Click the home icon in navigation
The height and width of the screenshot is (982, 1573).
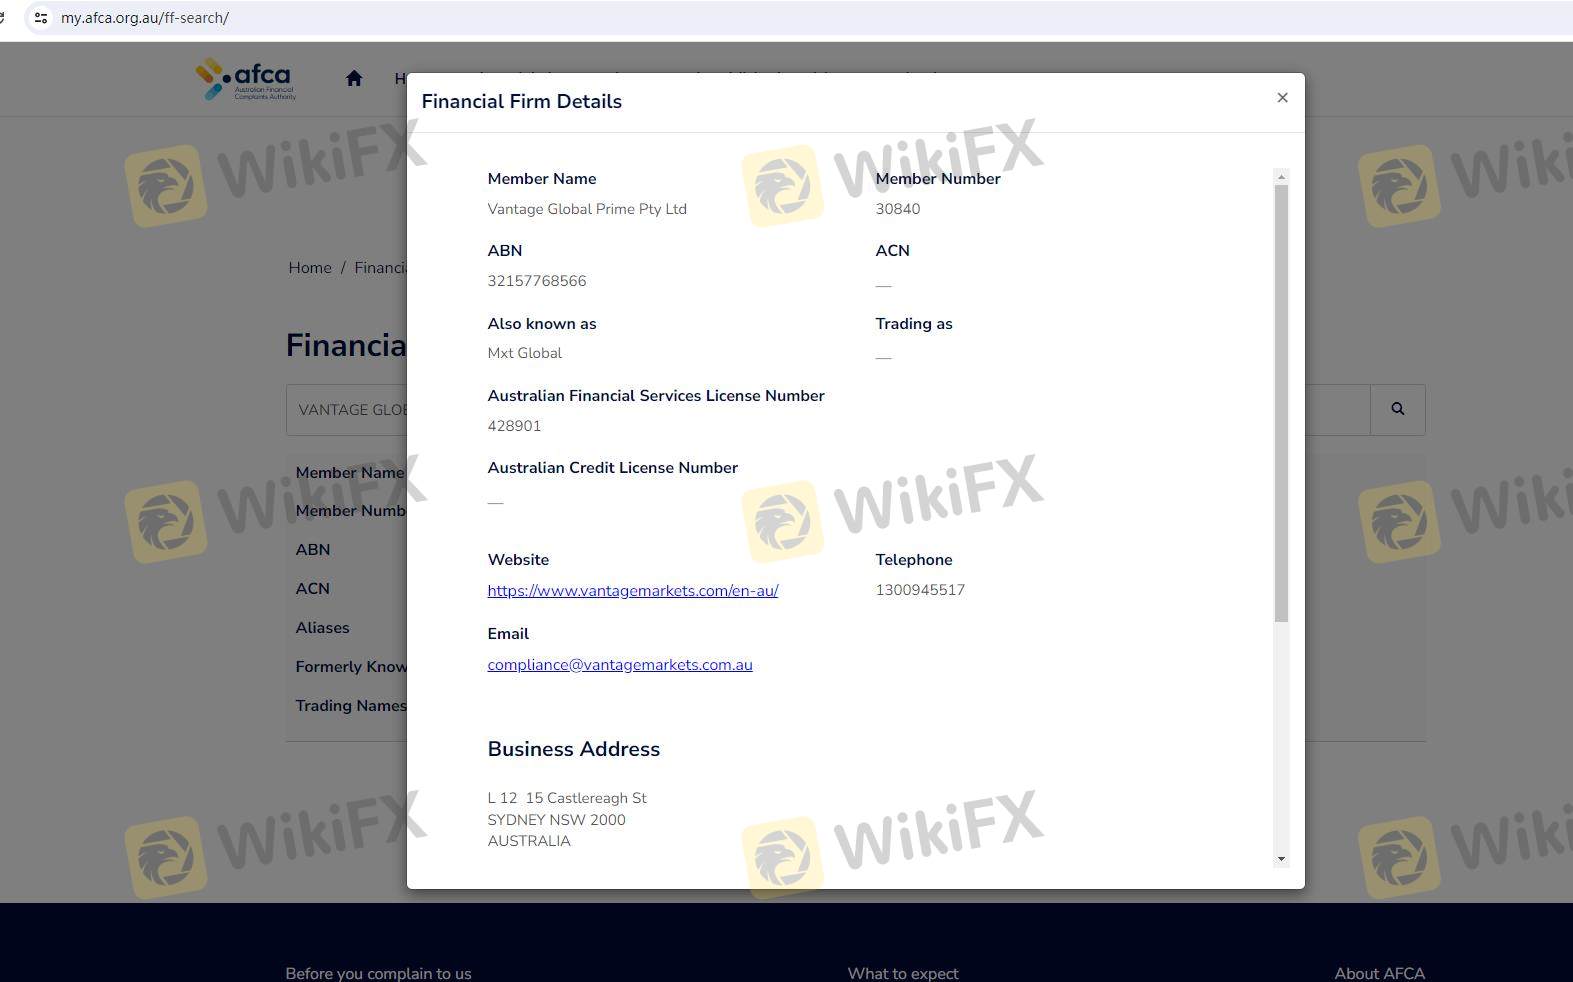pyautogui.click(x=354, y=78)
